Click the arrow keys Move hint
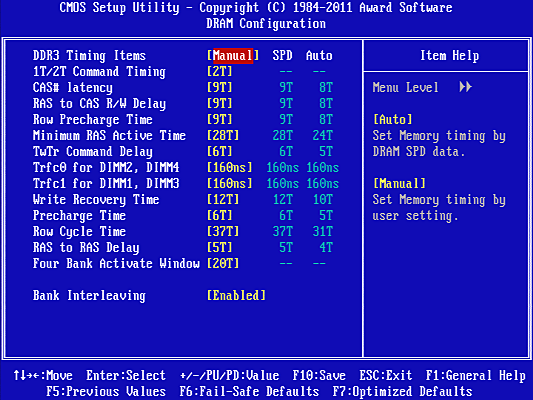 (43, 376)
